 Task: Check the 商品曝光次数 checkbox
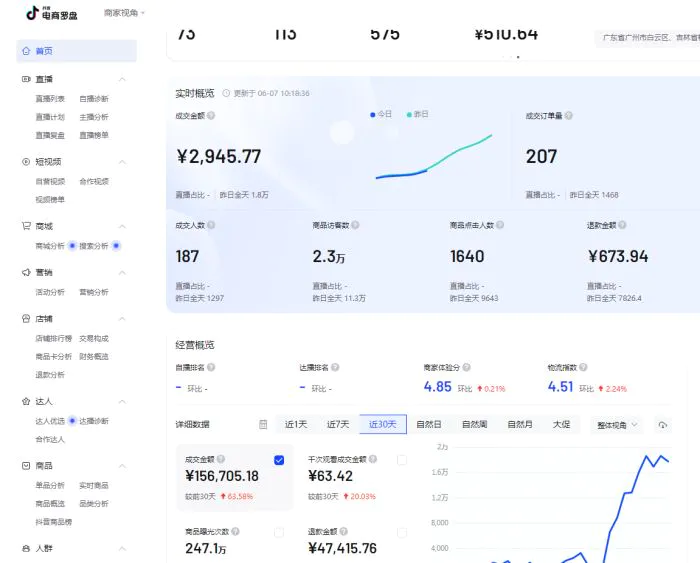(x=279, y=532)
